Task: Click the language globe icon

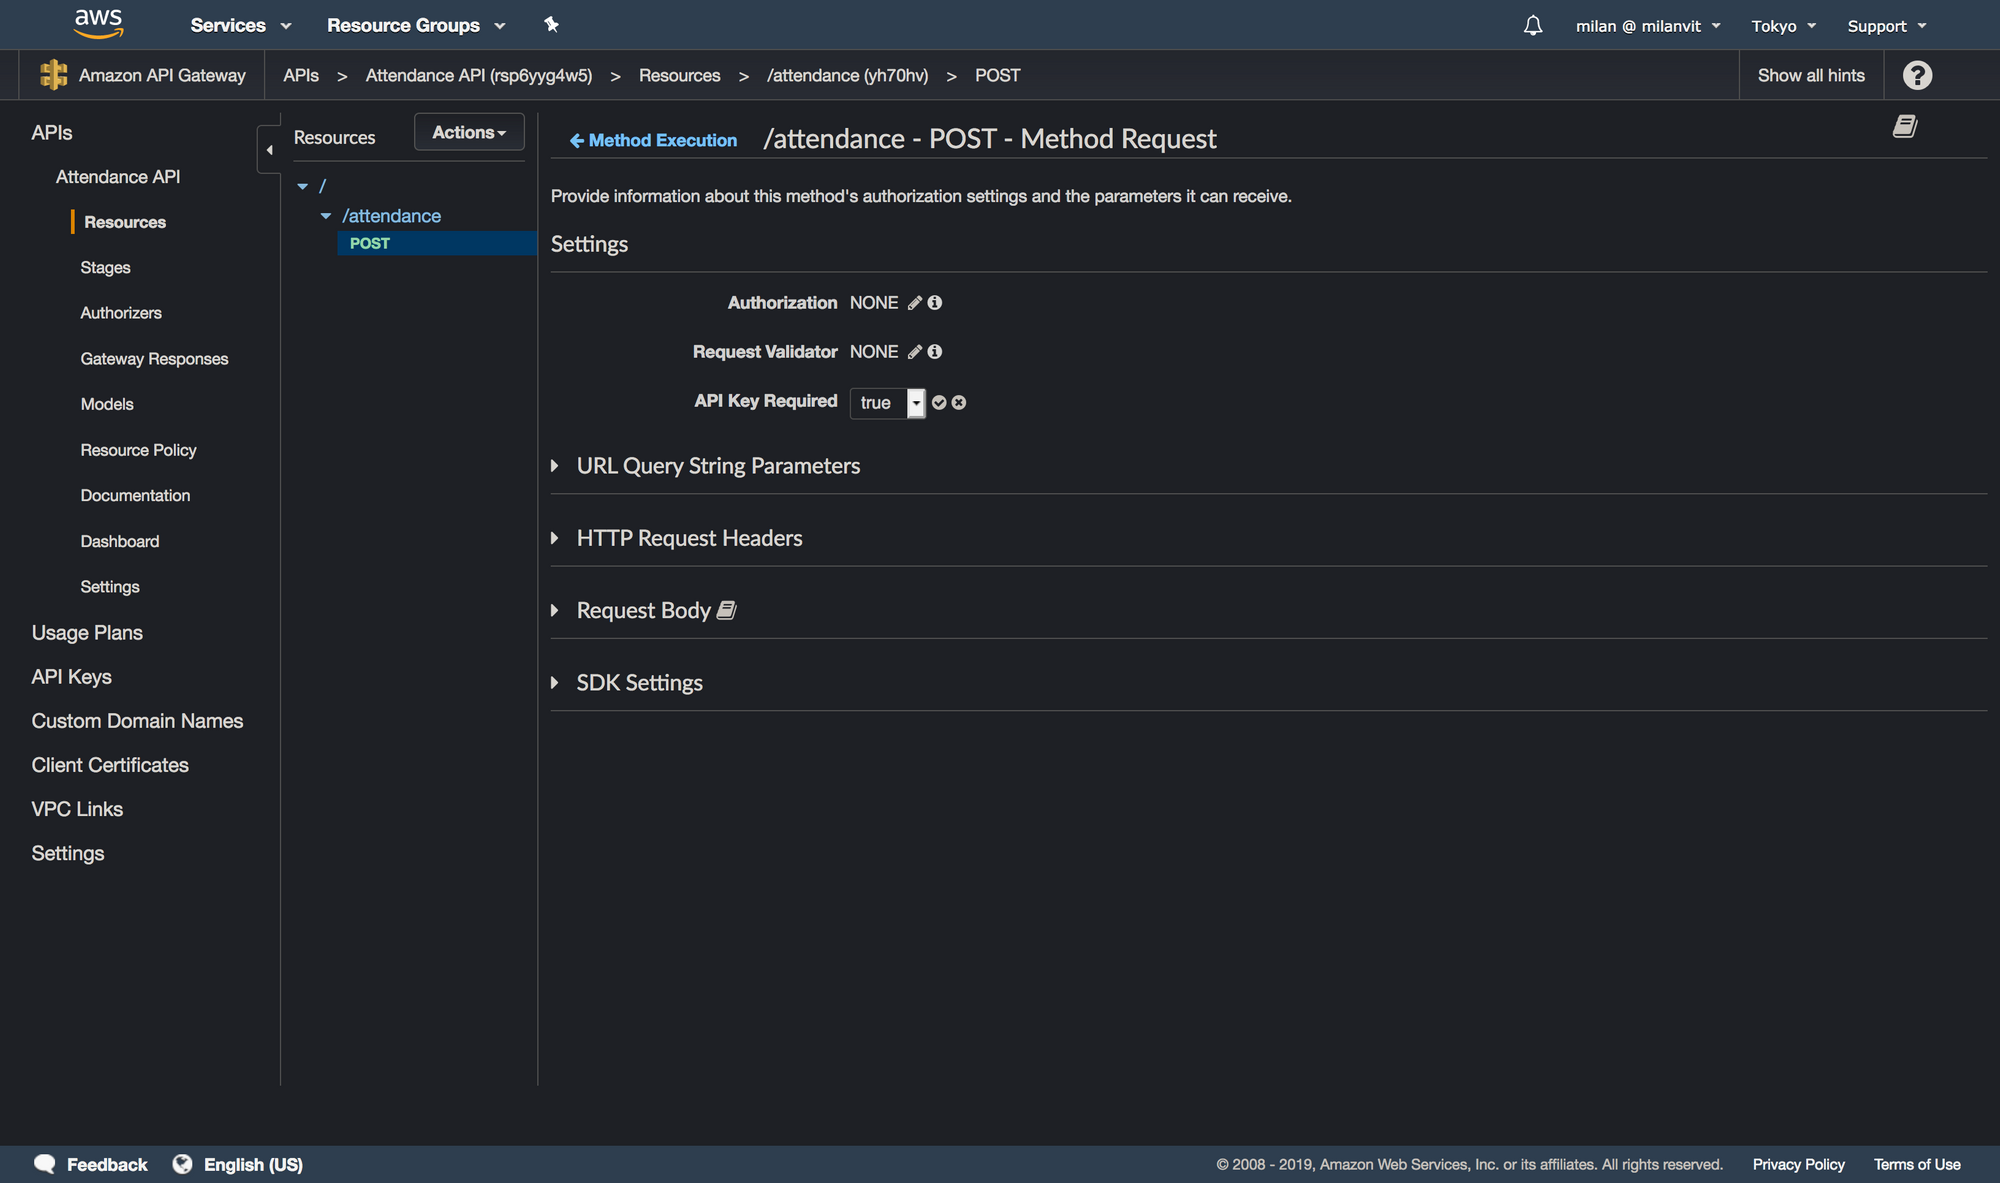Action: pyautogui.click(x=182, y=1164)
